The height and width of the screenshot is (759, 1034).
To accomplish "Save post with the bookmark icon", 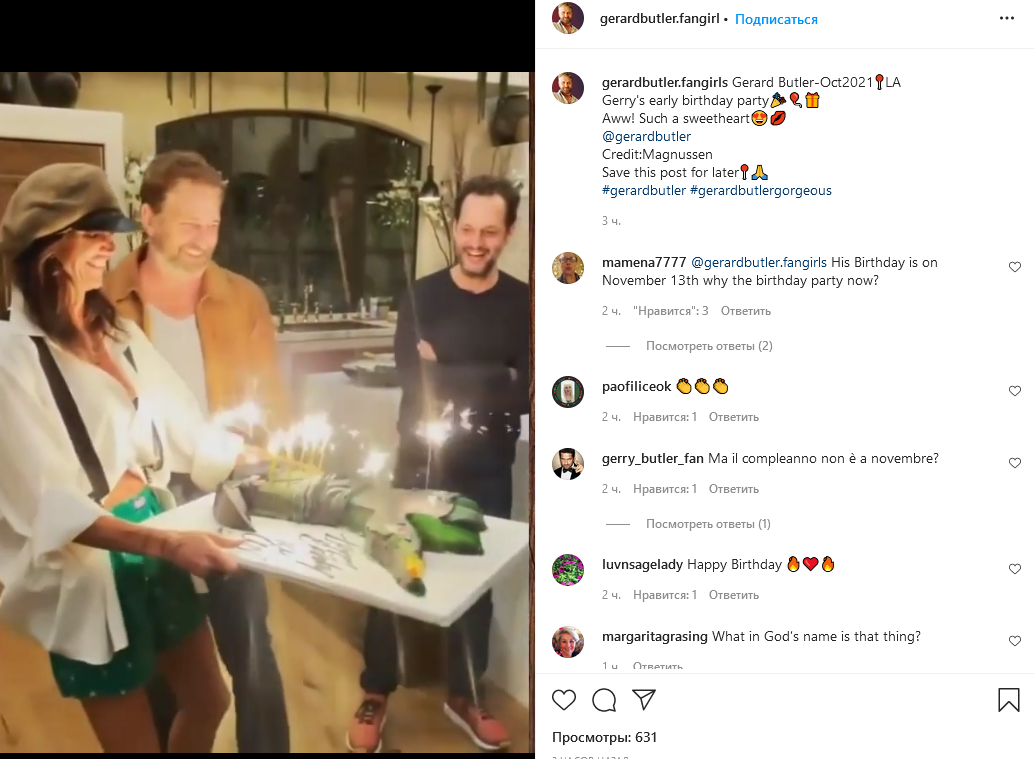I will pos(1008,700).
